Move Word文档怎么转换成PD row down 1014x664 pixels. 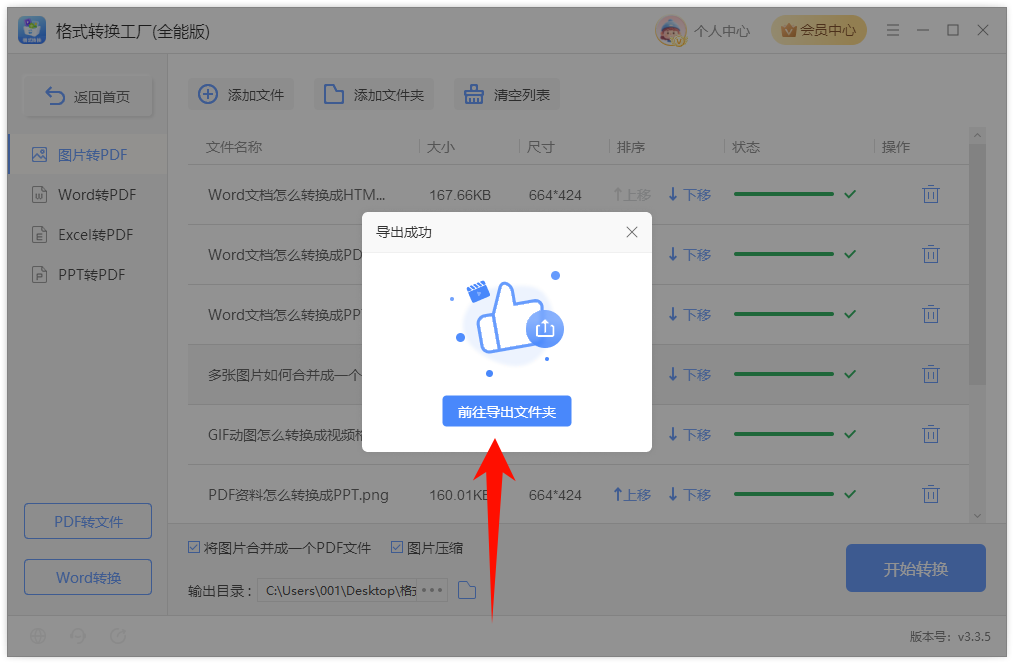(x=689, y=255)
